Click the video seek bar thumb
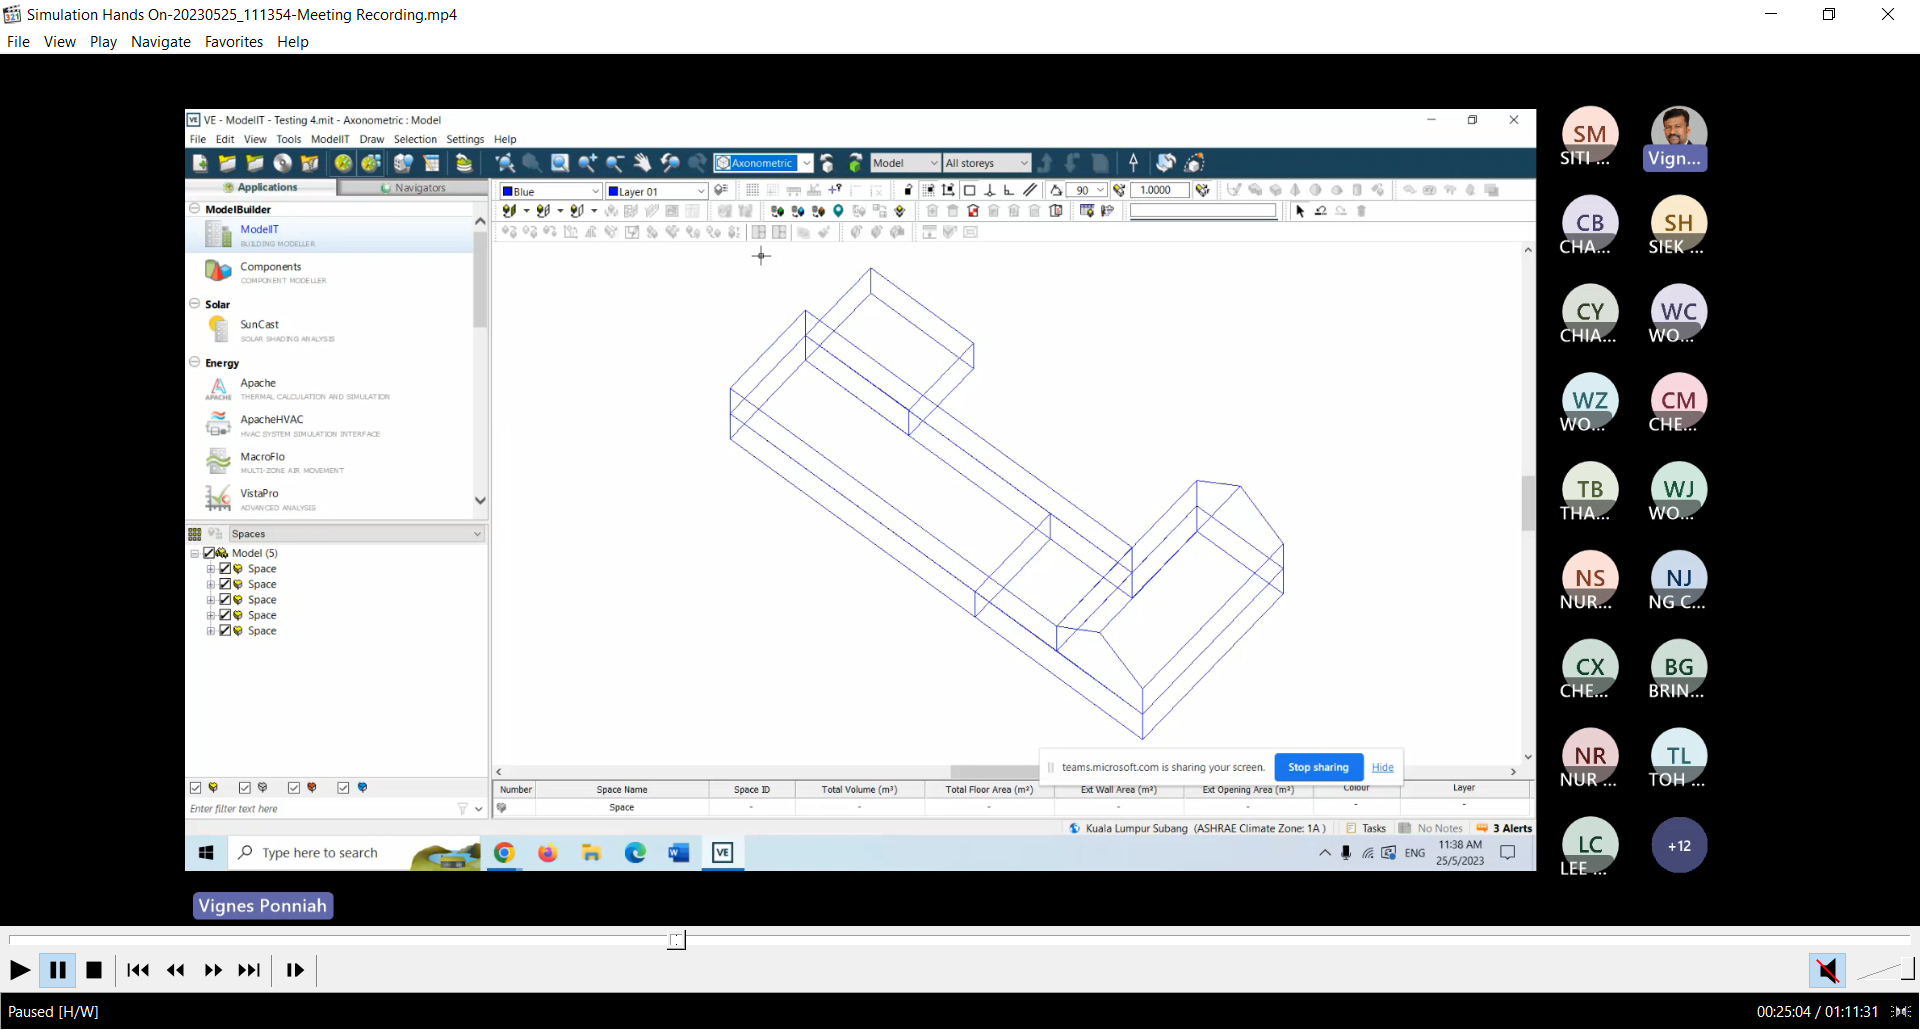Screen dimensions: 1920x1030 (677, 940)
